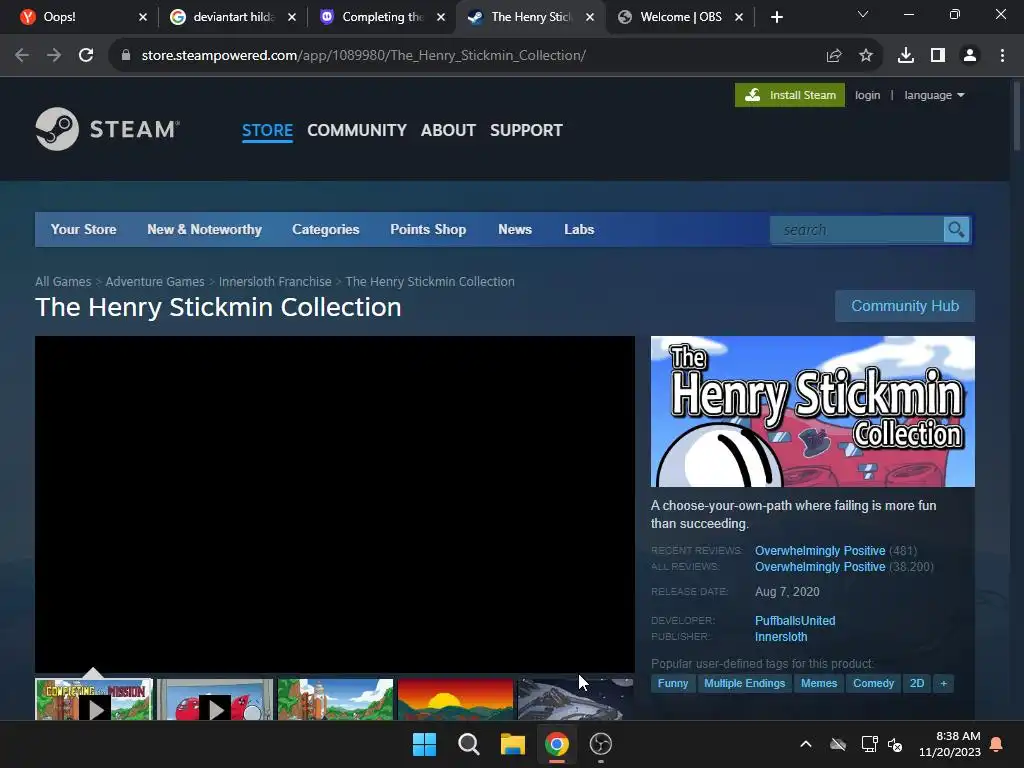Click the Comedy tag
The height and width of the screenshot is (768, 1024).
pos(873,683)
